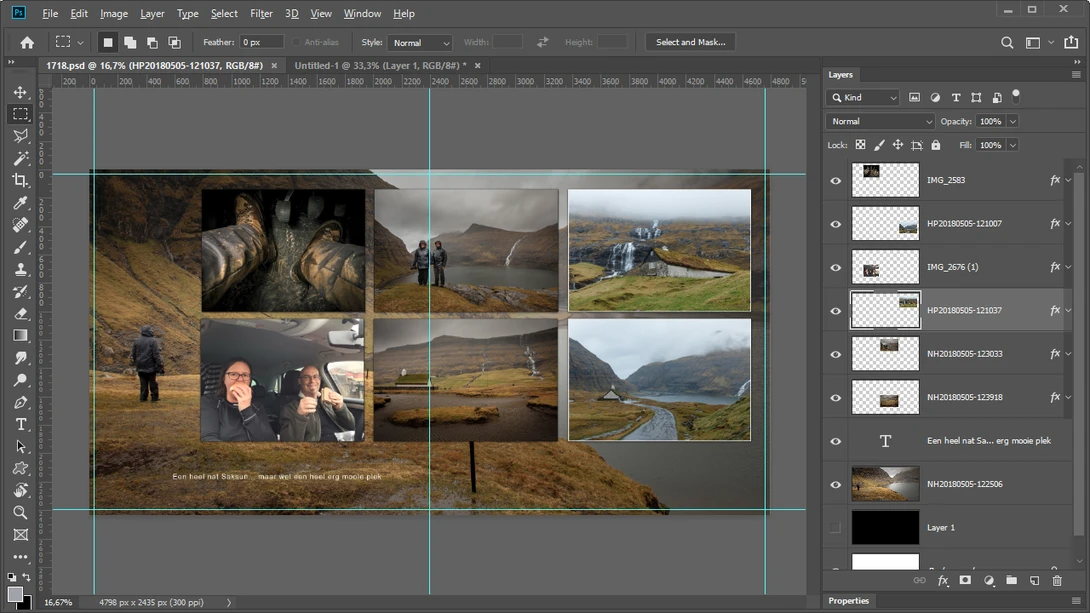The height and width of the screenshot is (613, 1090).
Task: Open the marquee Style dropdown
Action: (420, 42)
